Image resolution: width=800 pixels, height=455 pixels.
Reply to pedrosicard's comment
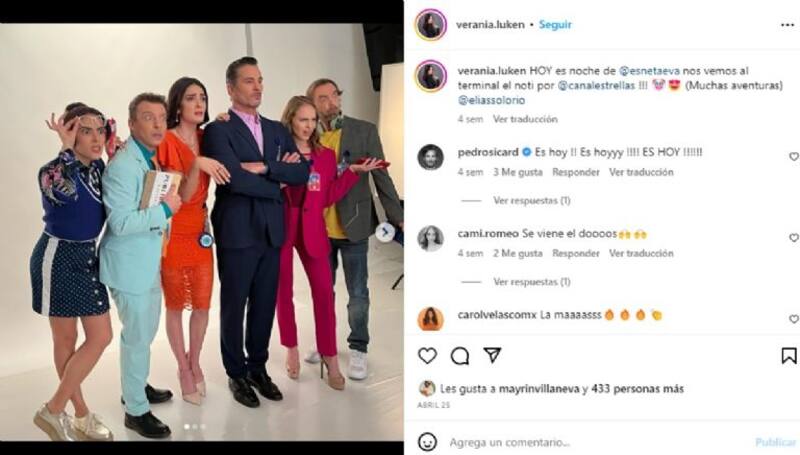(576, 172)
